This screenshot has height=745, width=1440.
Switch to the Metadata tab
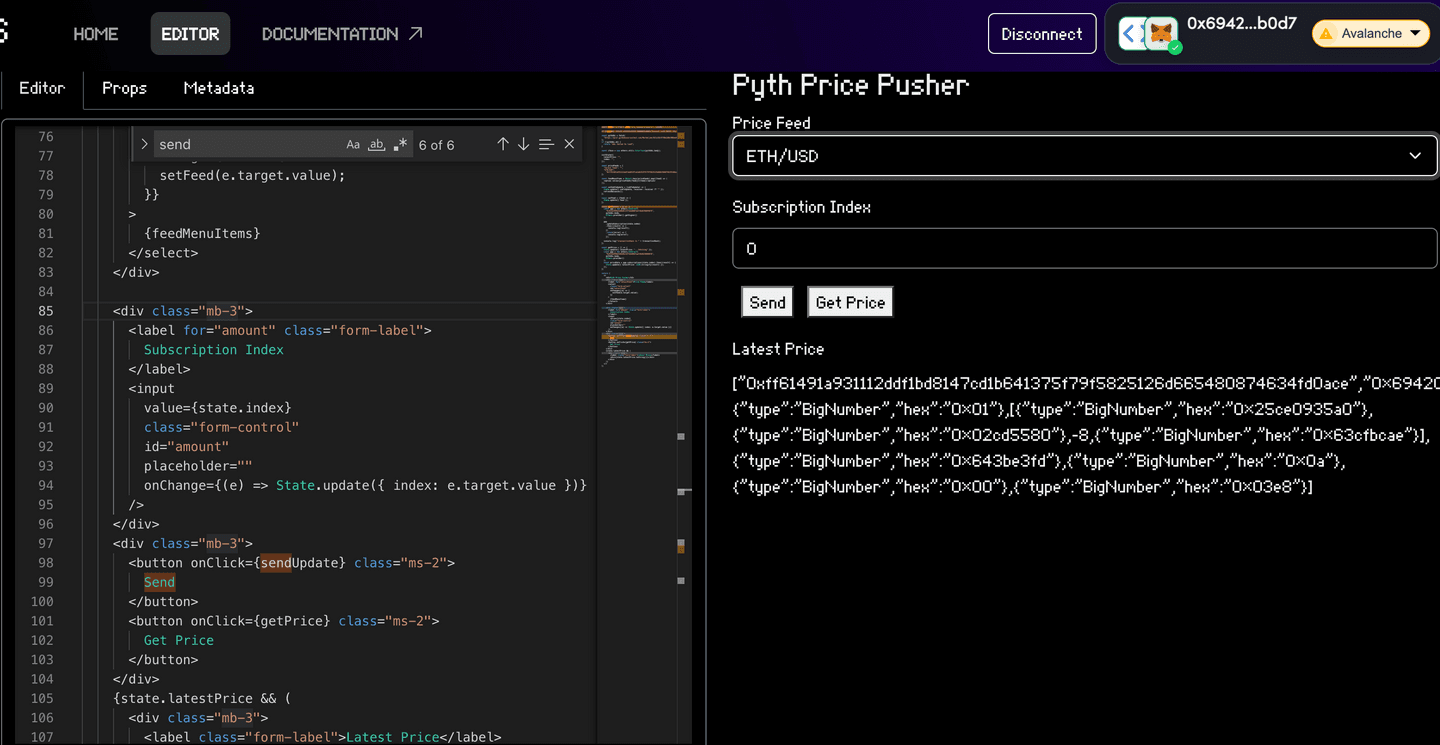tap(219, 88)
